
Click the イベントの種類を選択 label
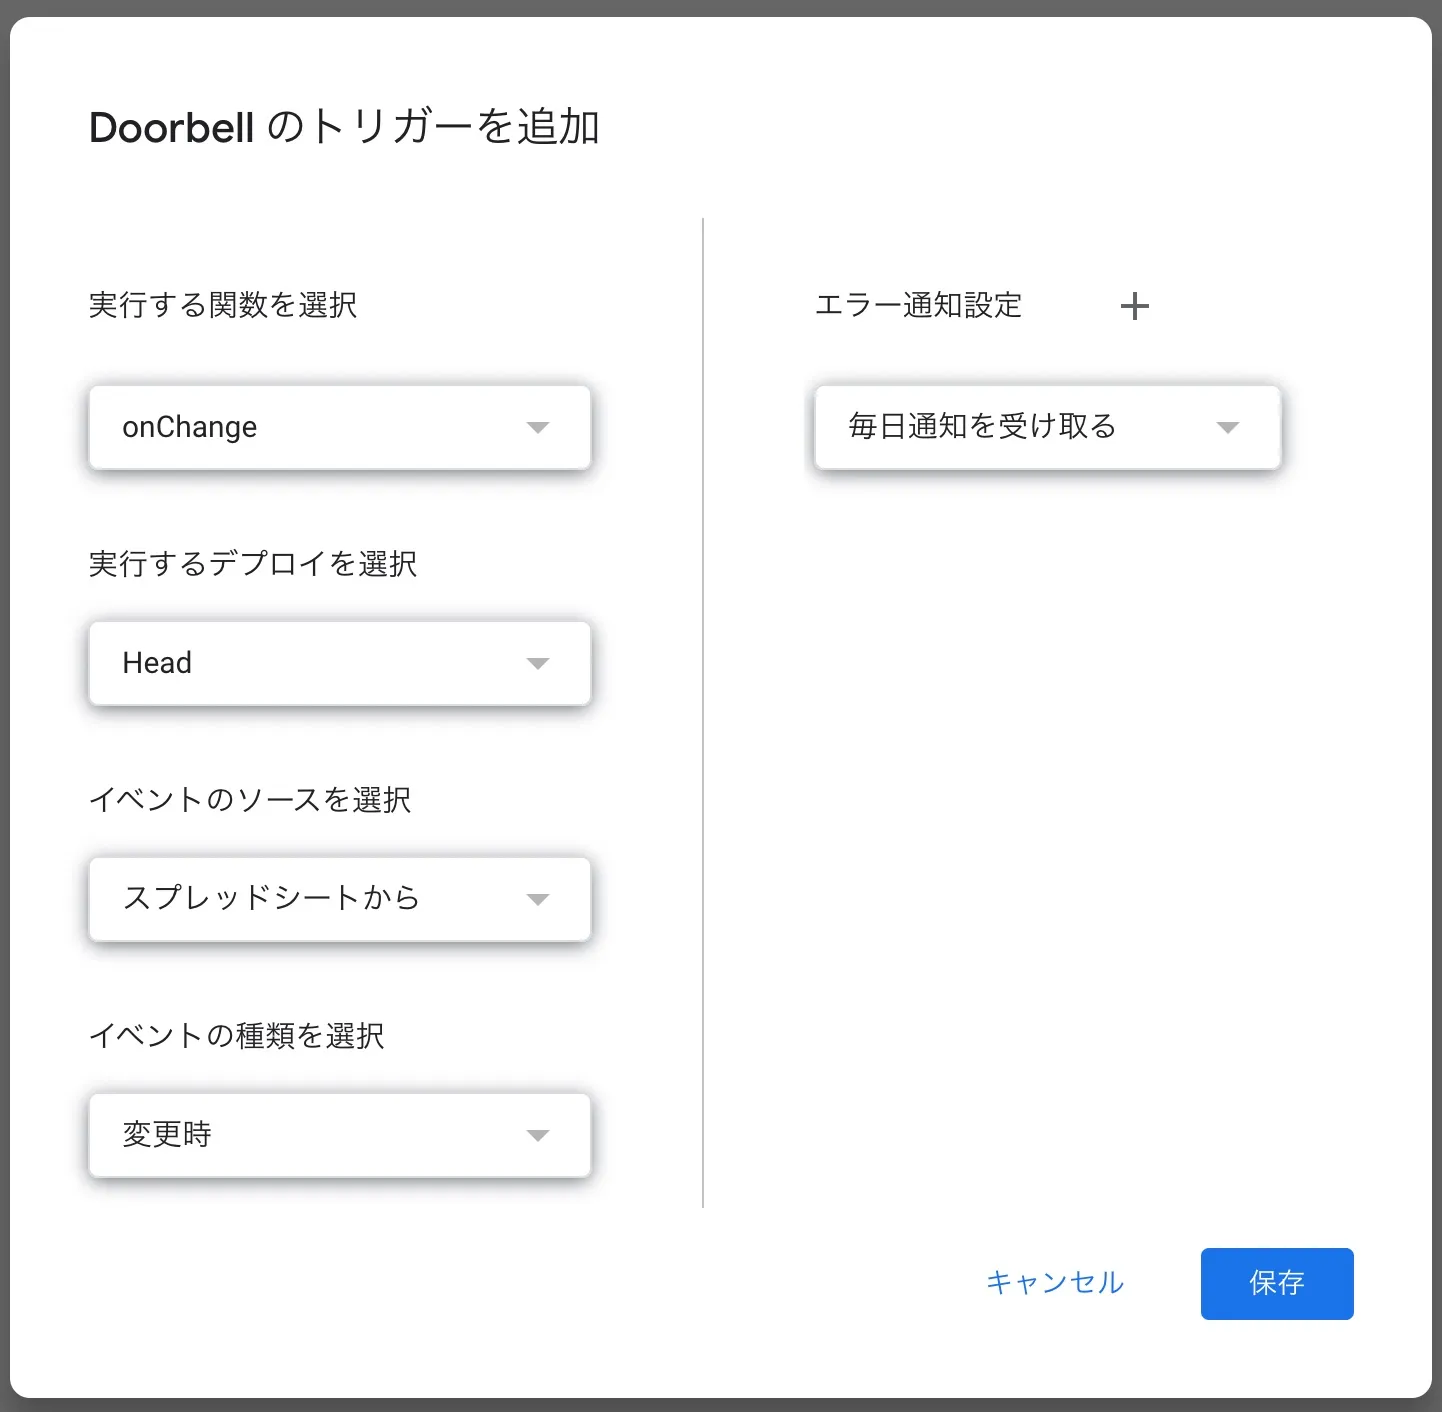click(237, 1036)
